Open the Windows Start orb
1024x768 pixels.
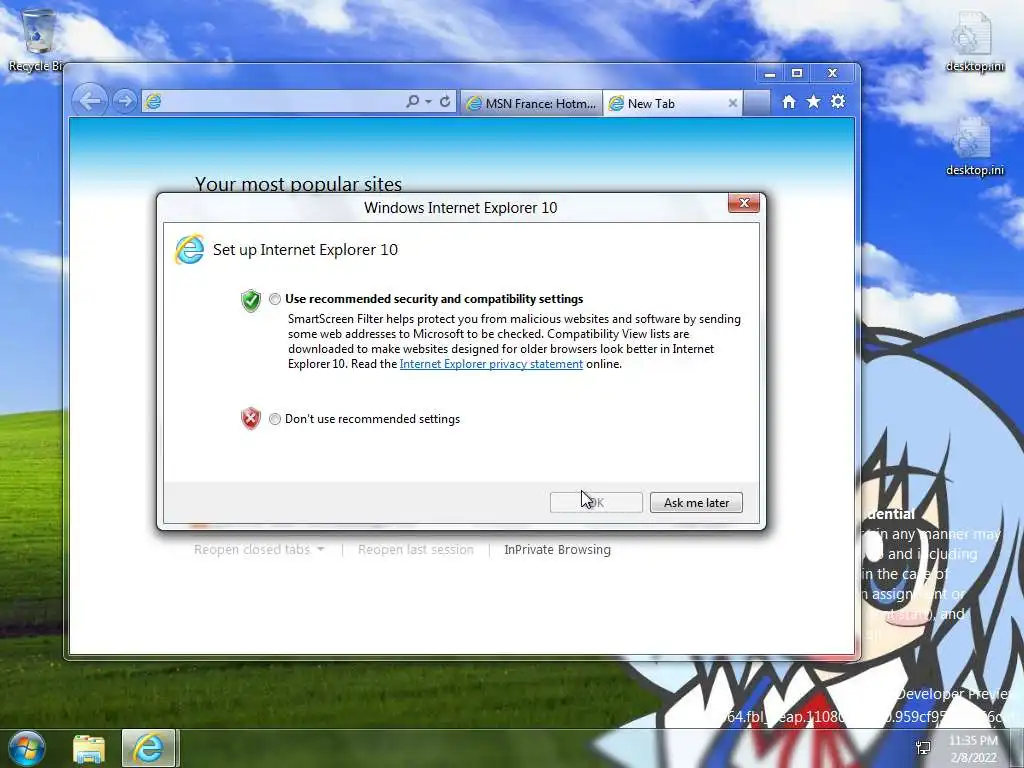tap(26, 748)
